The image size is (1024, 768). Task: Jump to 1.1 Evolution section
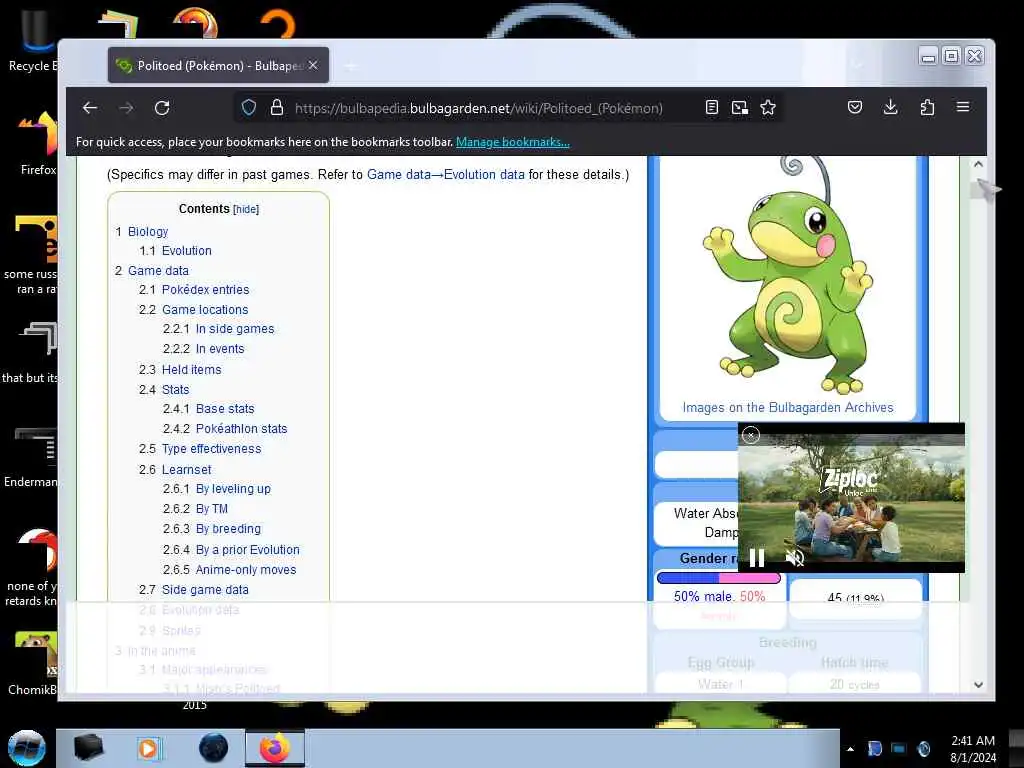[x=186, y=251]
